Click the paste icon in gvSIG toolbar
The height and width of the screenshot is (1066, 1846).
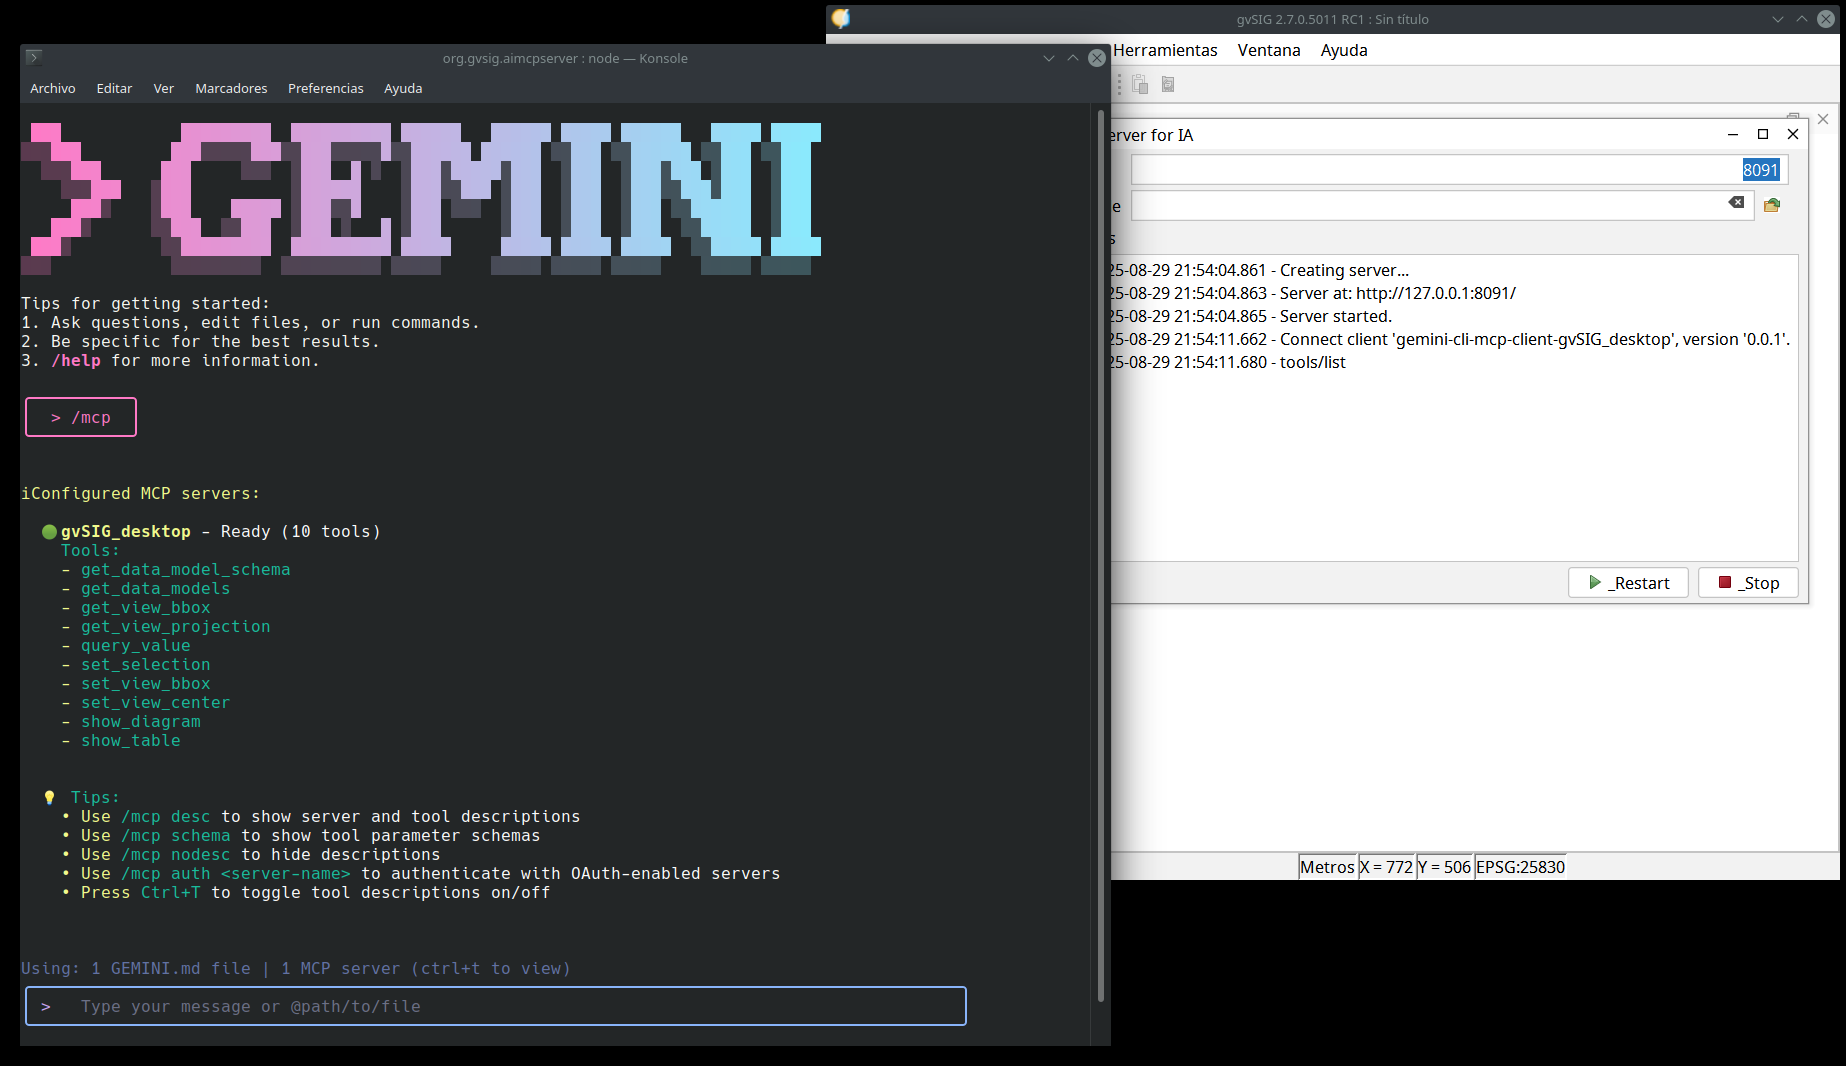1140,85
